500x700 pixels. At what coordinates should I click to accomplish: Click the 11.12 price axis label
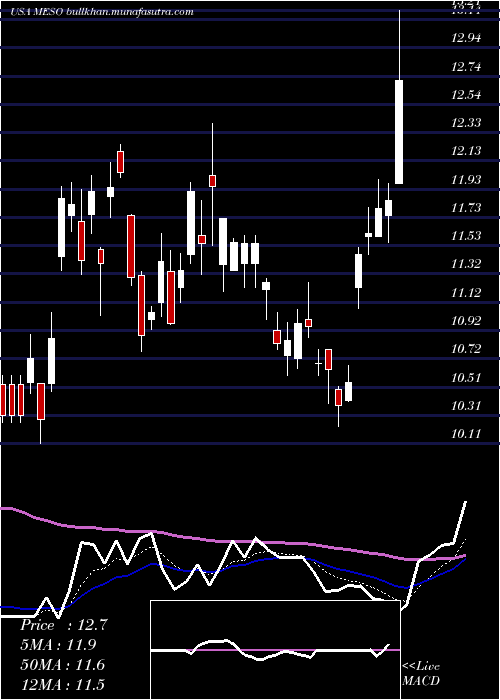pyautogui.click(x=466, y=292)
